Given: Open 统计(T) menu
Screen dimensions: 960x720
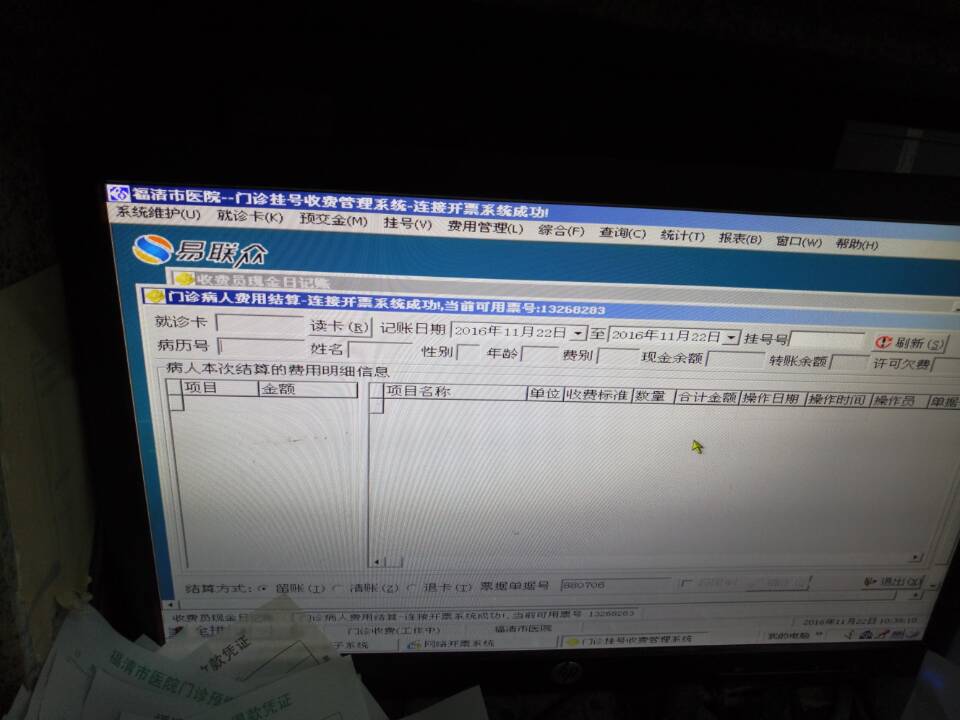Looking at the screenshot, I should [682, 236].
